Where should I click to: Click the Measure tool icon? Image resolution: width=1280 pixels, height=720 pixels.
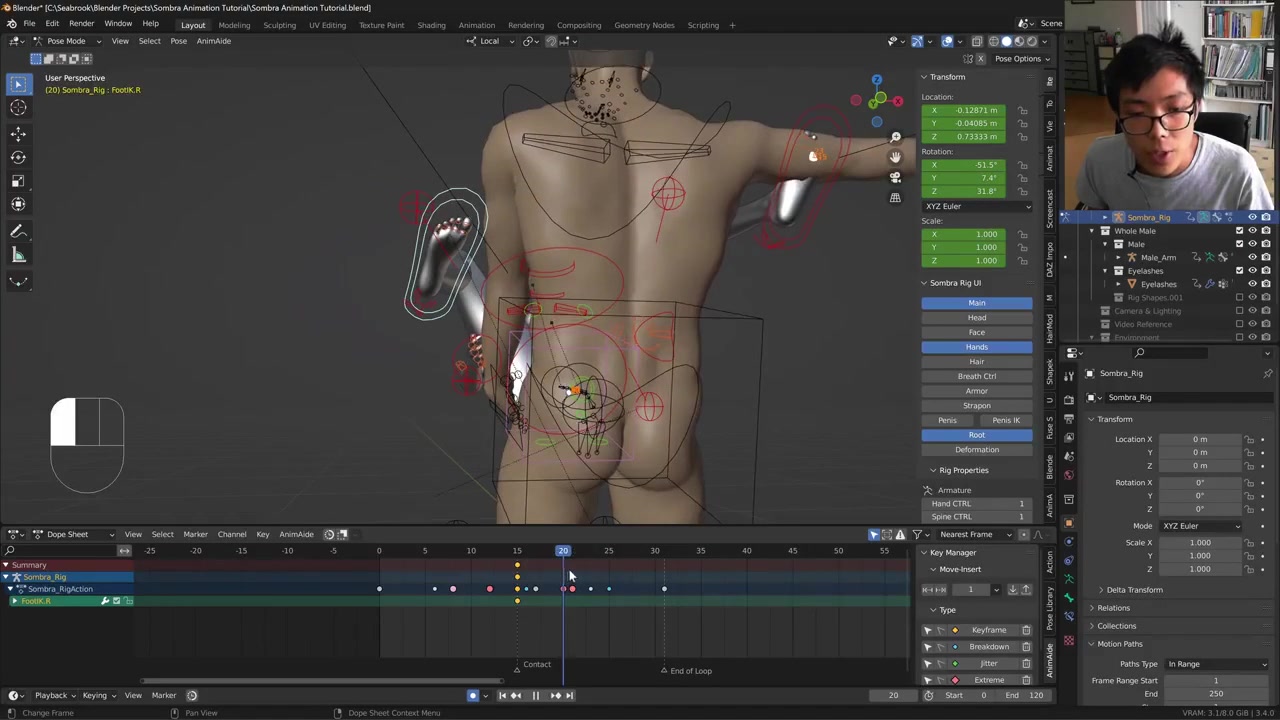coord(18,255)
